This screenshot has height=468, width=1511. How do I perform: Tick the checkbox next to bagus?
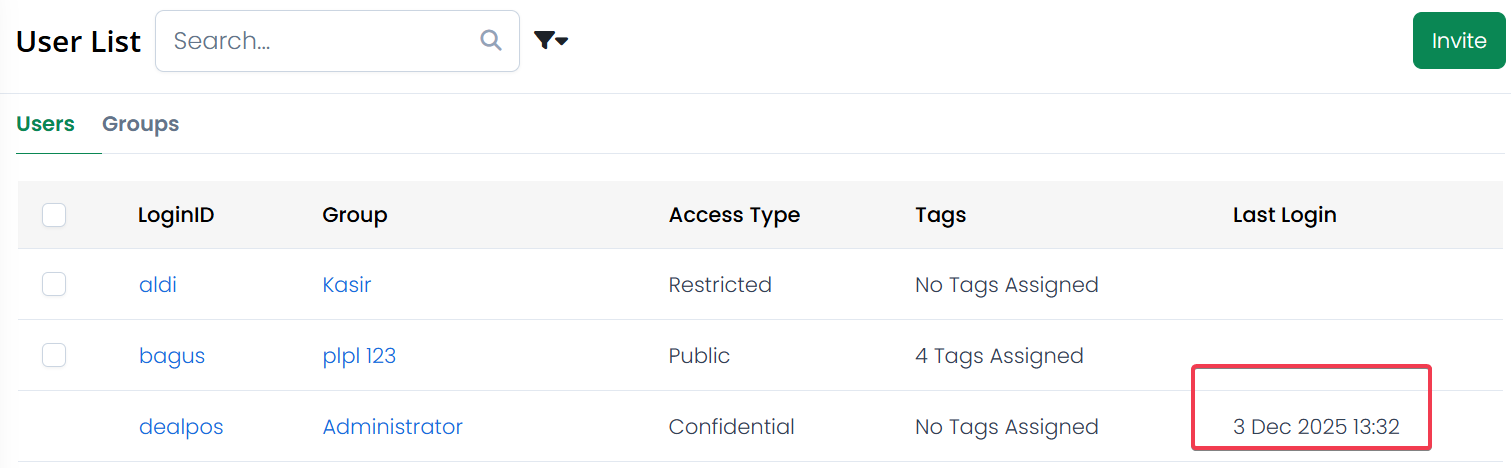(54, 355)
